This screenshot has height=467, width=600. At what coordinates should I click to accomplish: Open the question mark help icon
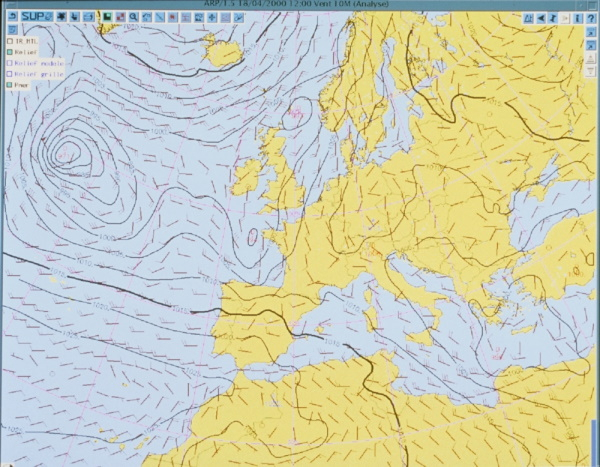coord(590,18)
